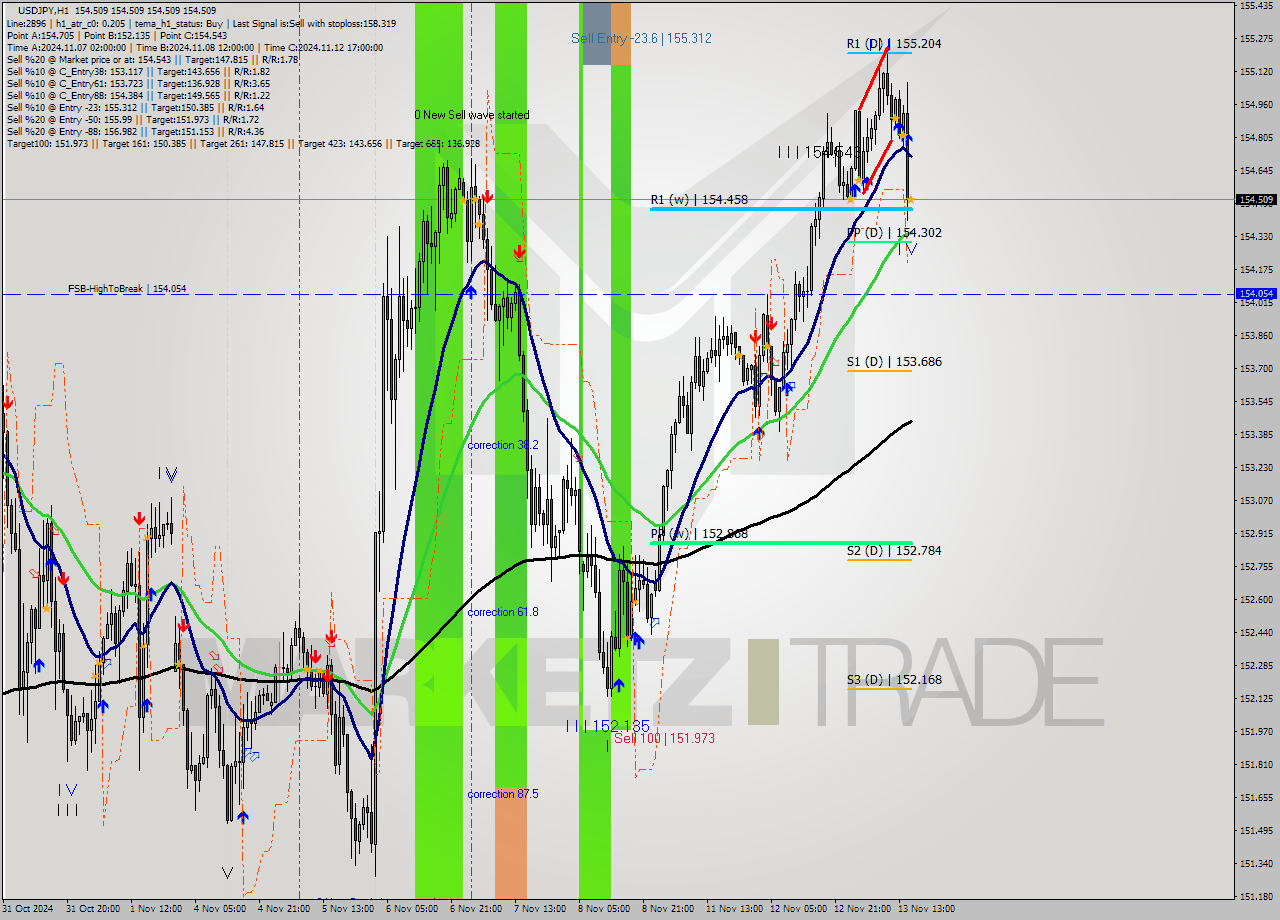
Task: Click the 'Sell Entry -23.6 | 155.312' chart label
Action: pos(641,38)
